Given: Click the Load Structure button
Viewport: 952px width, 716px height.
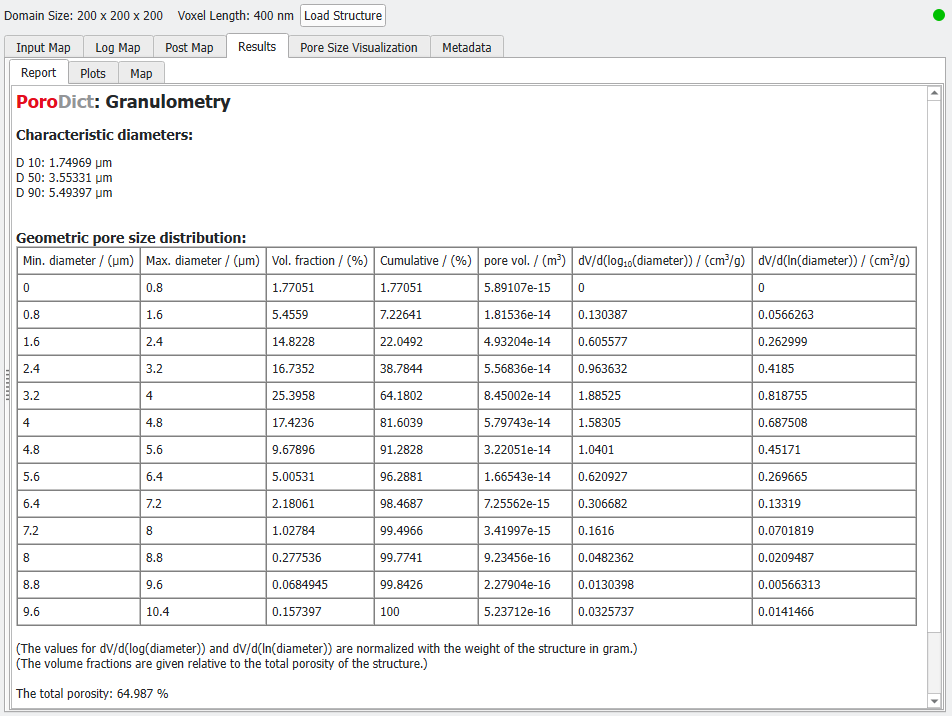Looking at the screenshot, I should (342, 16).
